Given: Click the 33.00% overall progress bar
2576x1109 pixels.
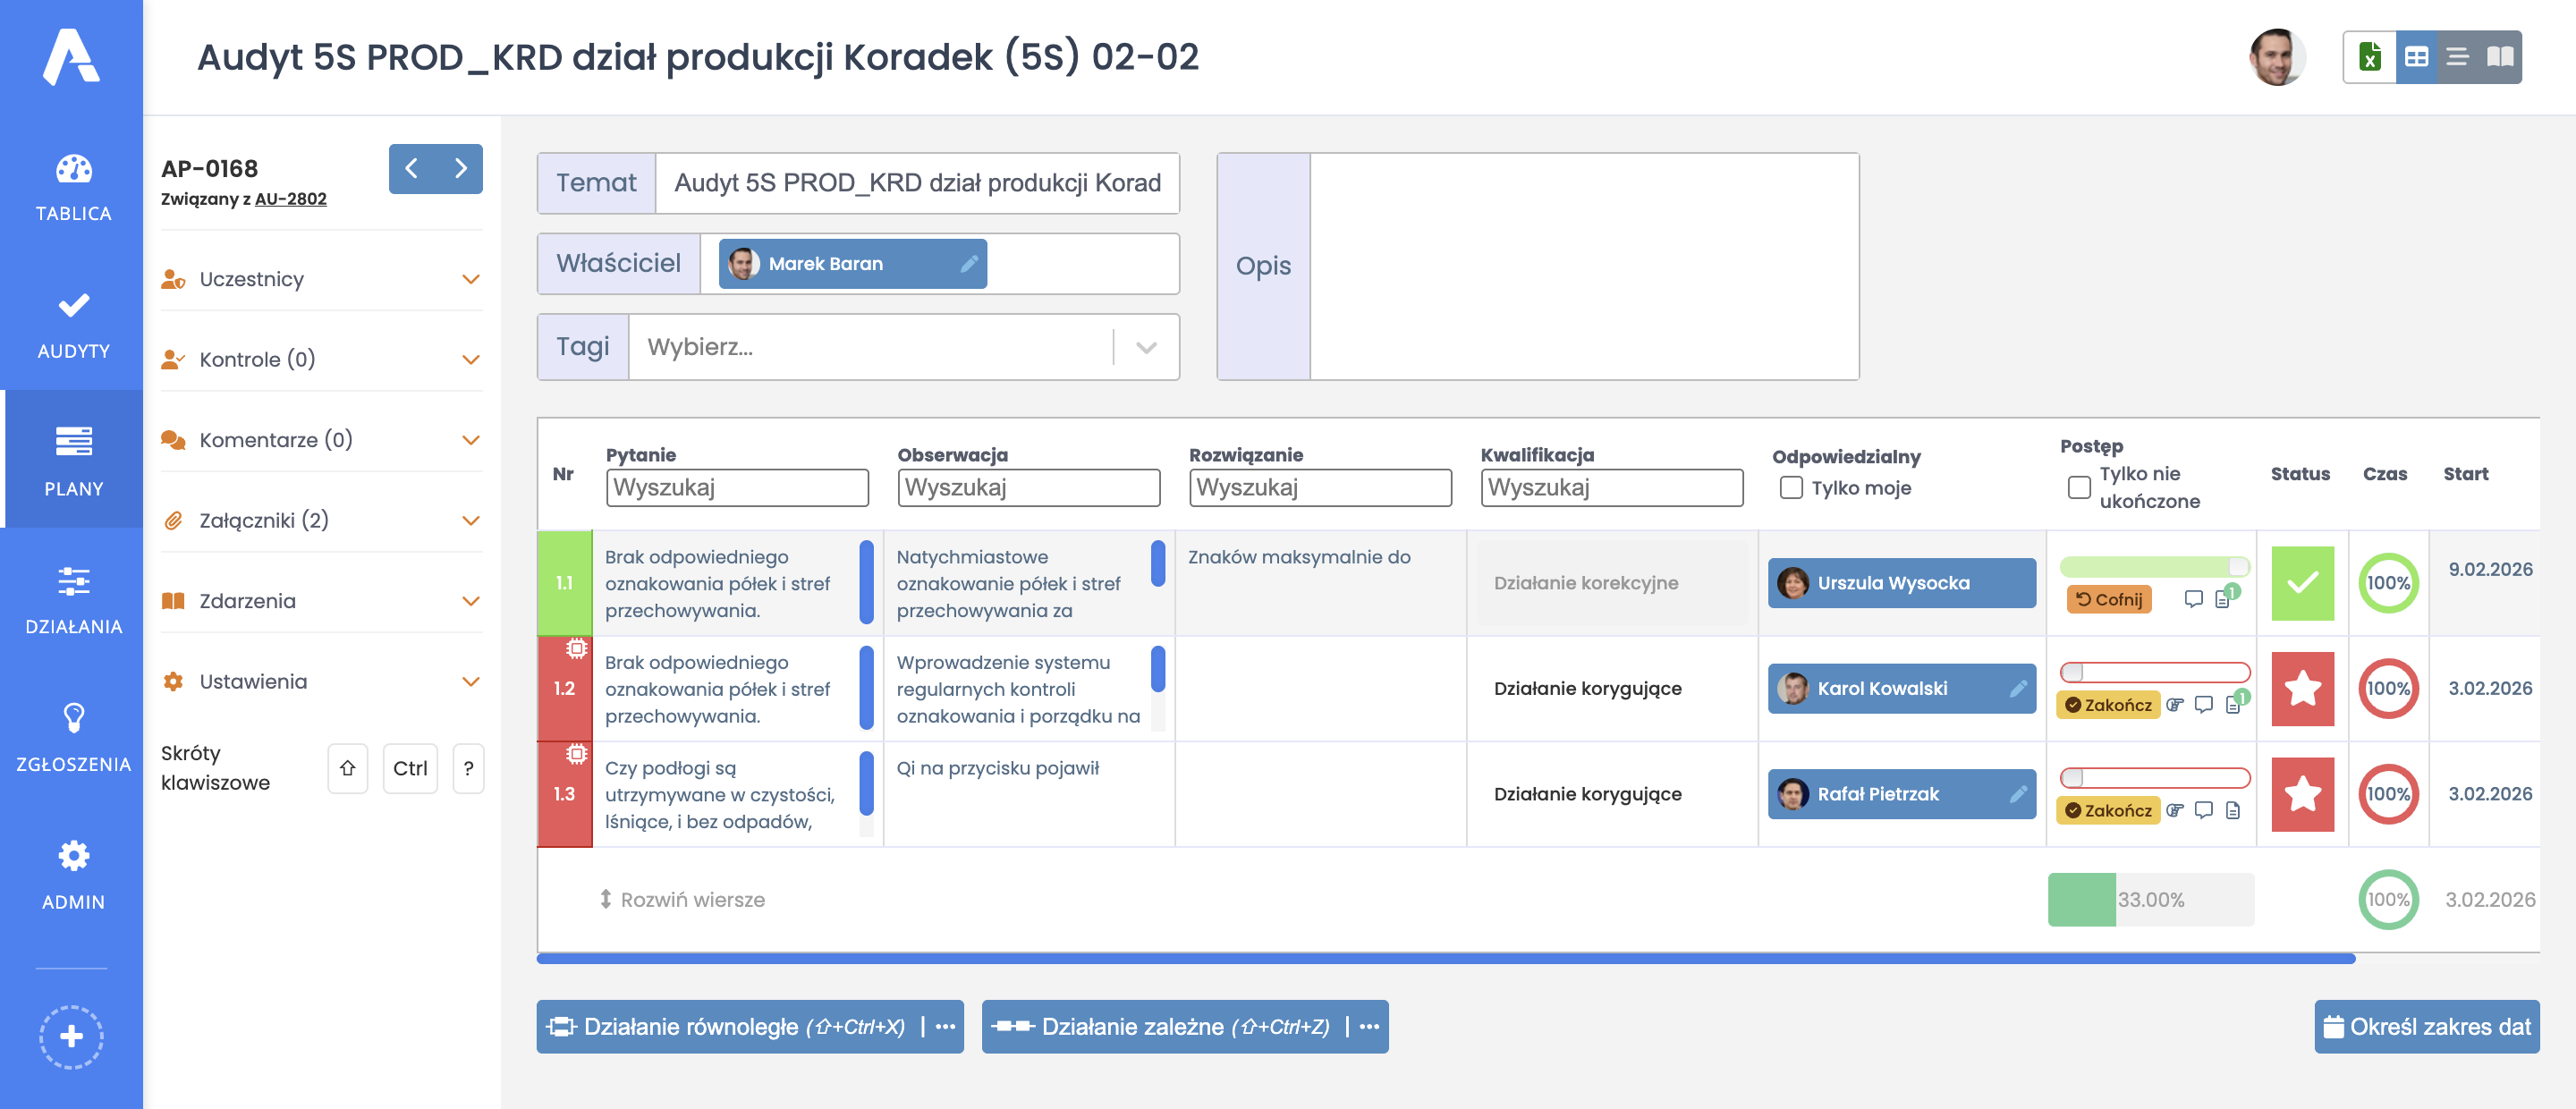Looking at the screenshot, I should click(2150, 900).
